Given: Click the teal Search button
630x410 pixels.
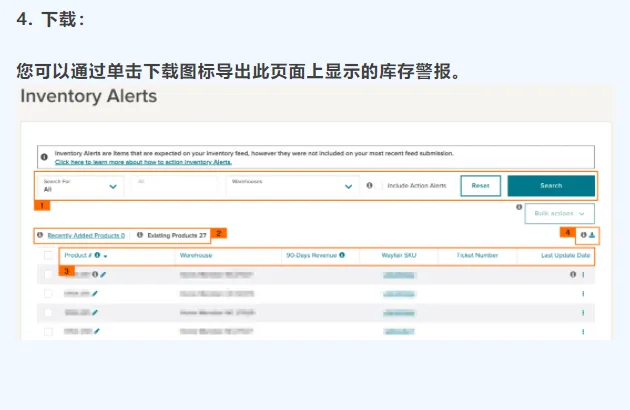Looking at the screenshot, I should coord(551,186).
